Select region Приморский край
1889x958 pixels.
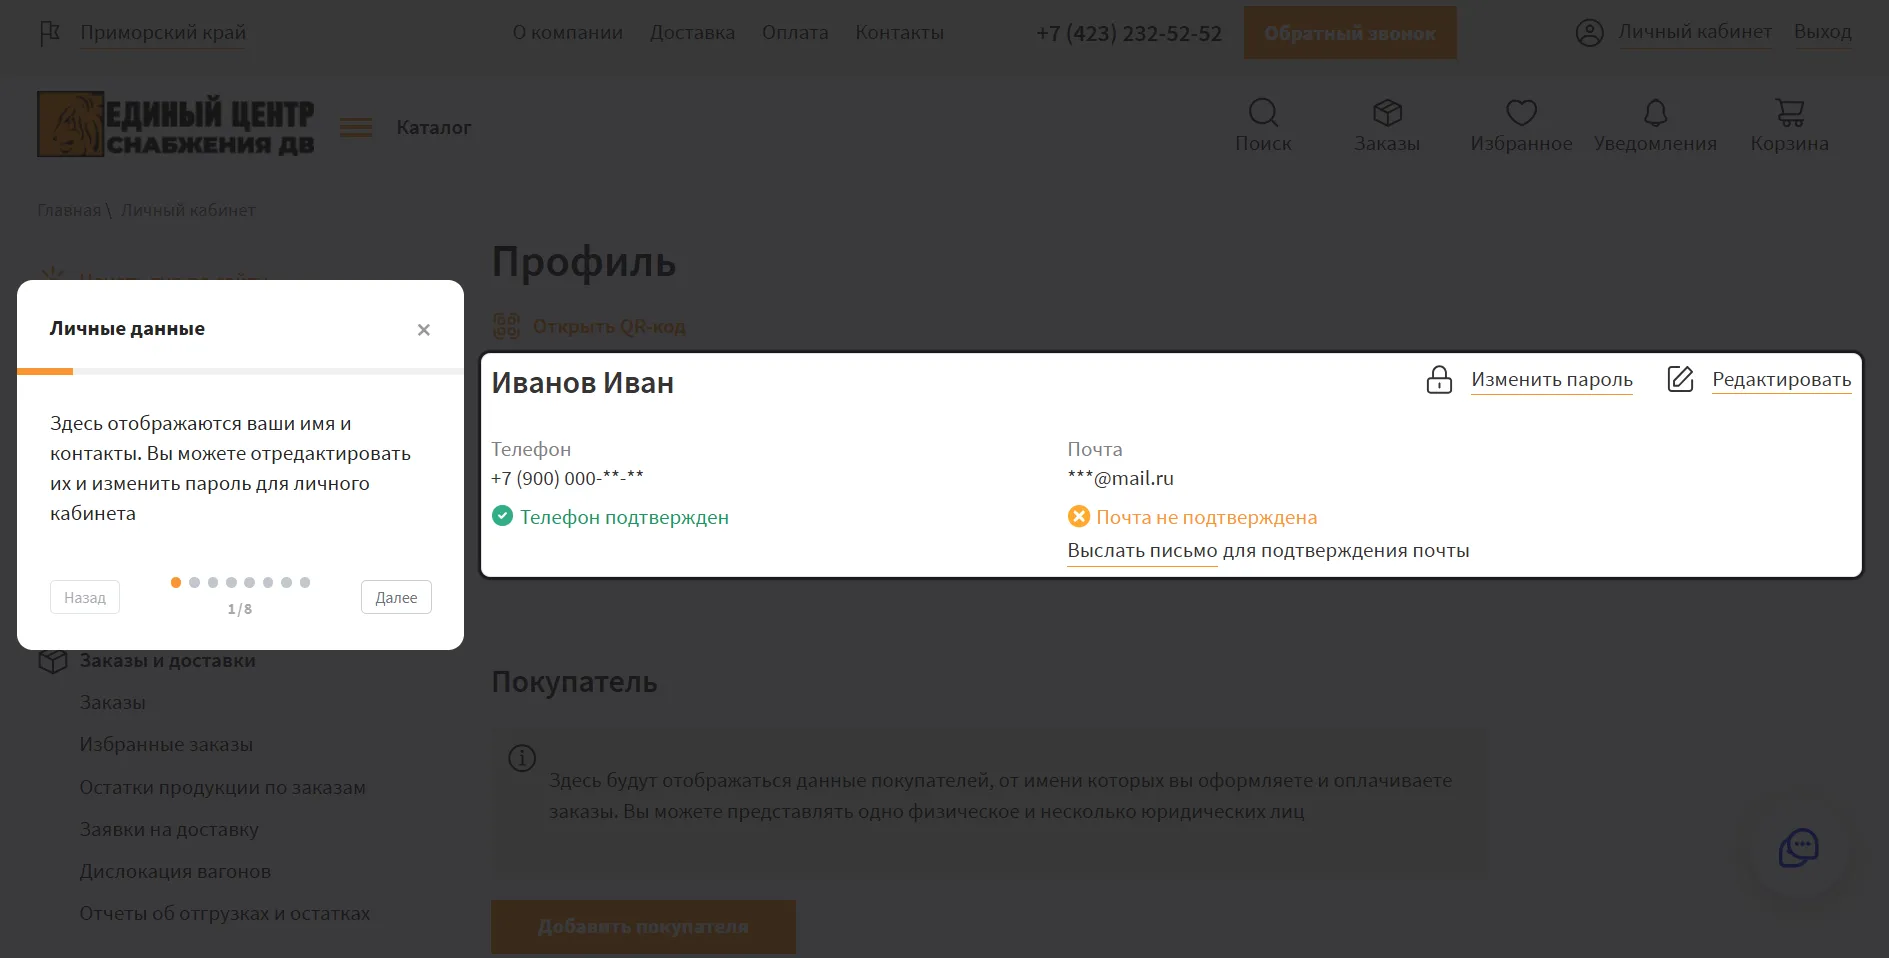click(163, 33)
